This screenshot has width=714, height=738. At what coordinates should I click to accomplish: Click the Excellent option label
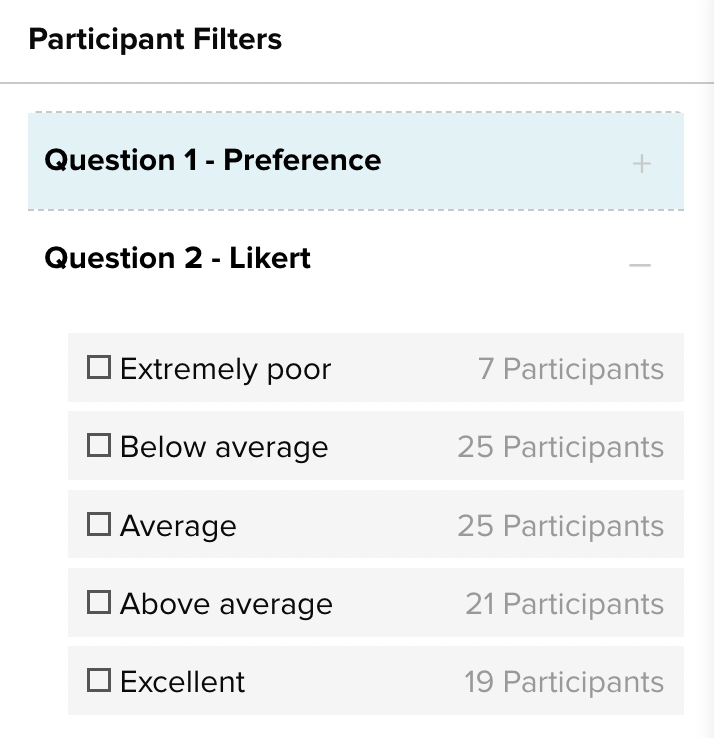pyautogui.click(x=182, y=682)
